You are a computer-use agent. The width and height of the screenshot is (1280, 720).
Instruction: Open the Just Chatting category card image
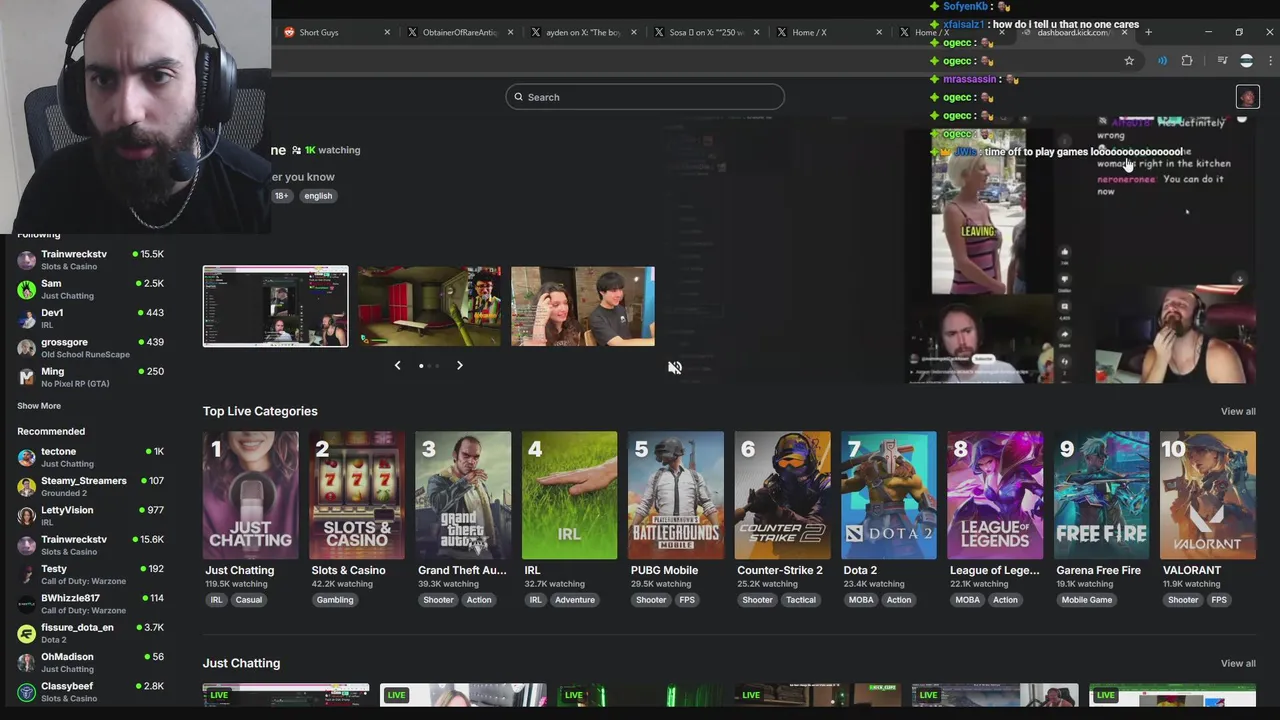click(x=250, y=495)
